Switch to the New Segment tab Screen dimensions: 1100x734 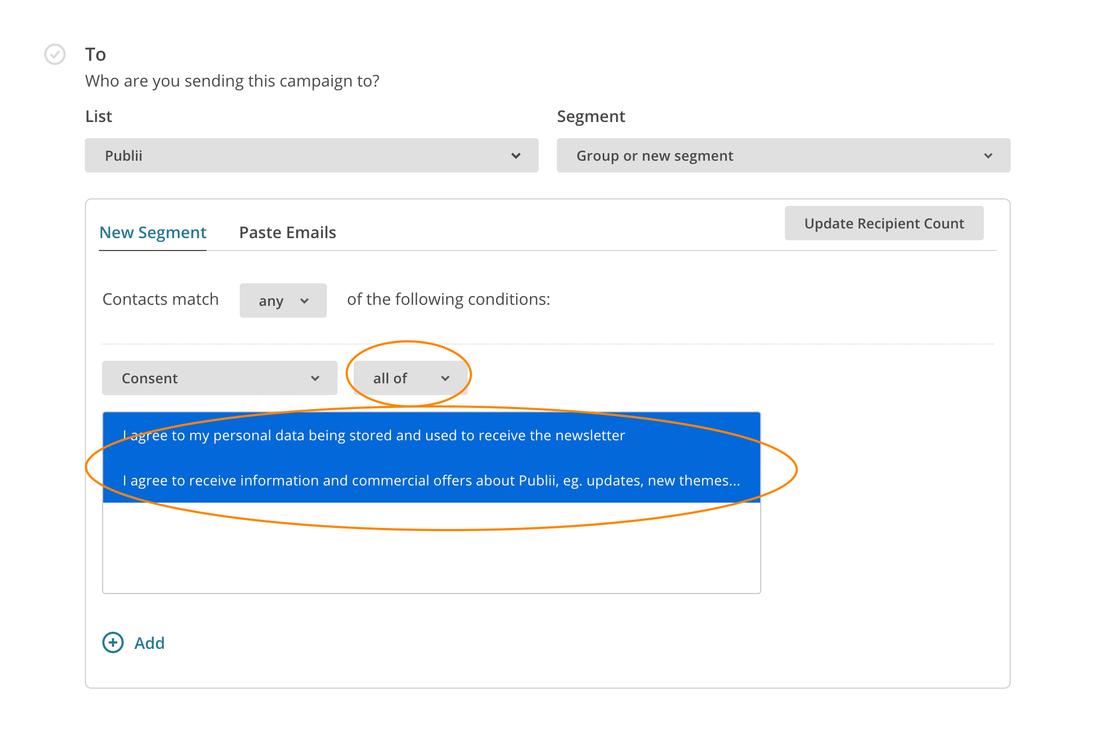click(152, 233)
